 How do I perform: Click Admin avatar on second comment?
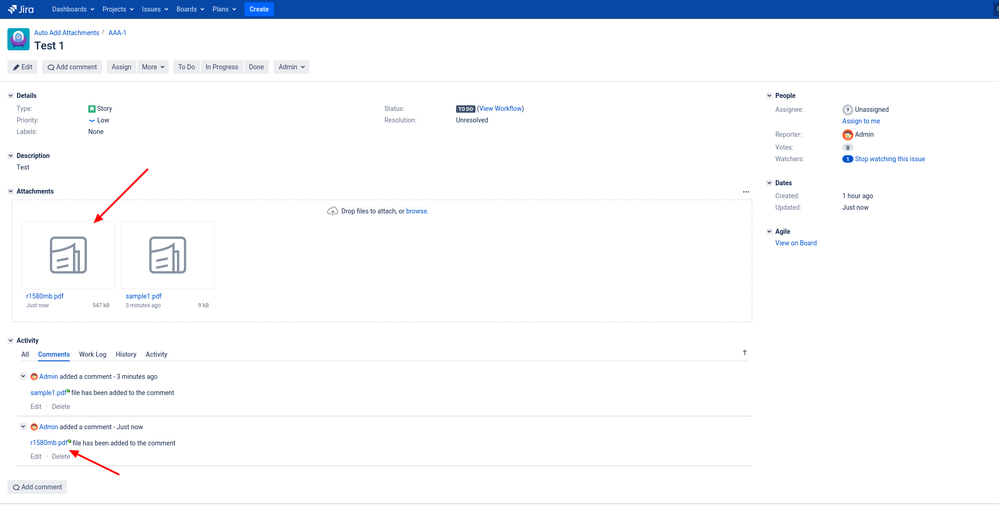tap(34, 427)
